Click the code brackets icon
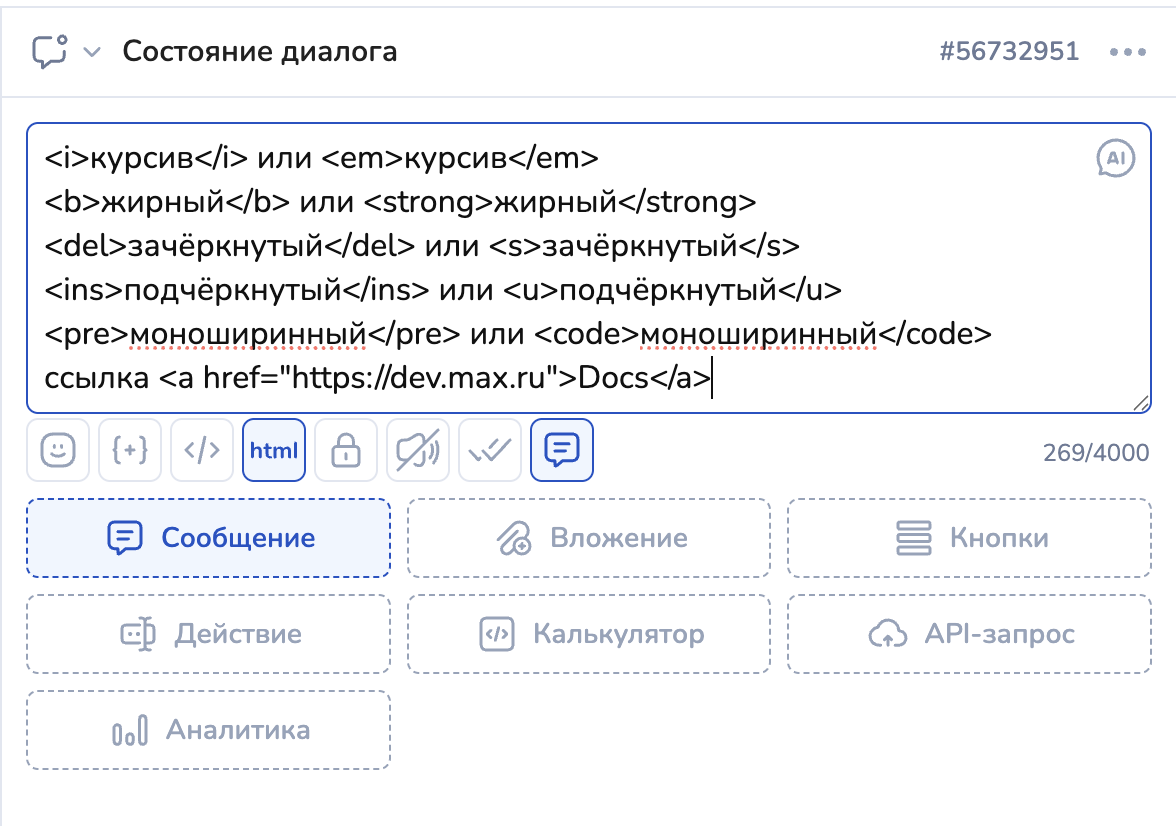This screenshot has height=826, width=1176. pos(202,451)
